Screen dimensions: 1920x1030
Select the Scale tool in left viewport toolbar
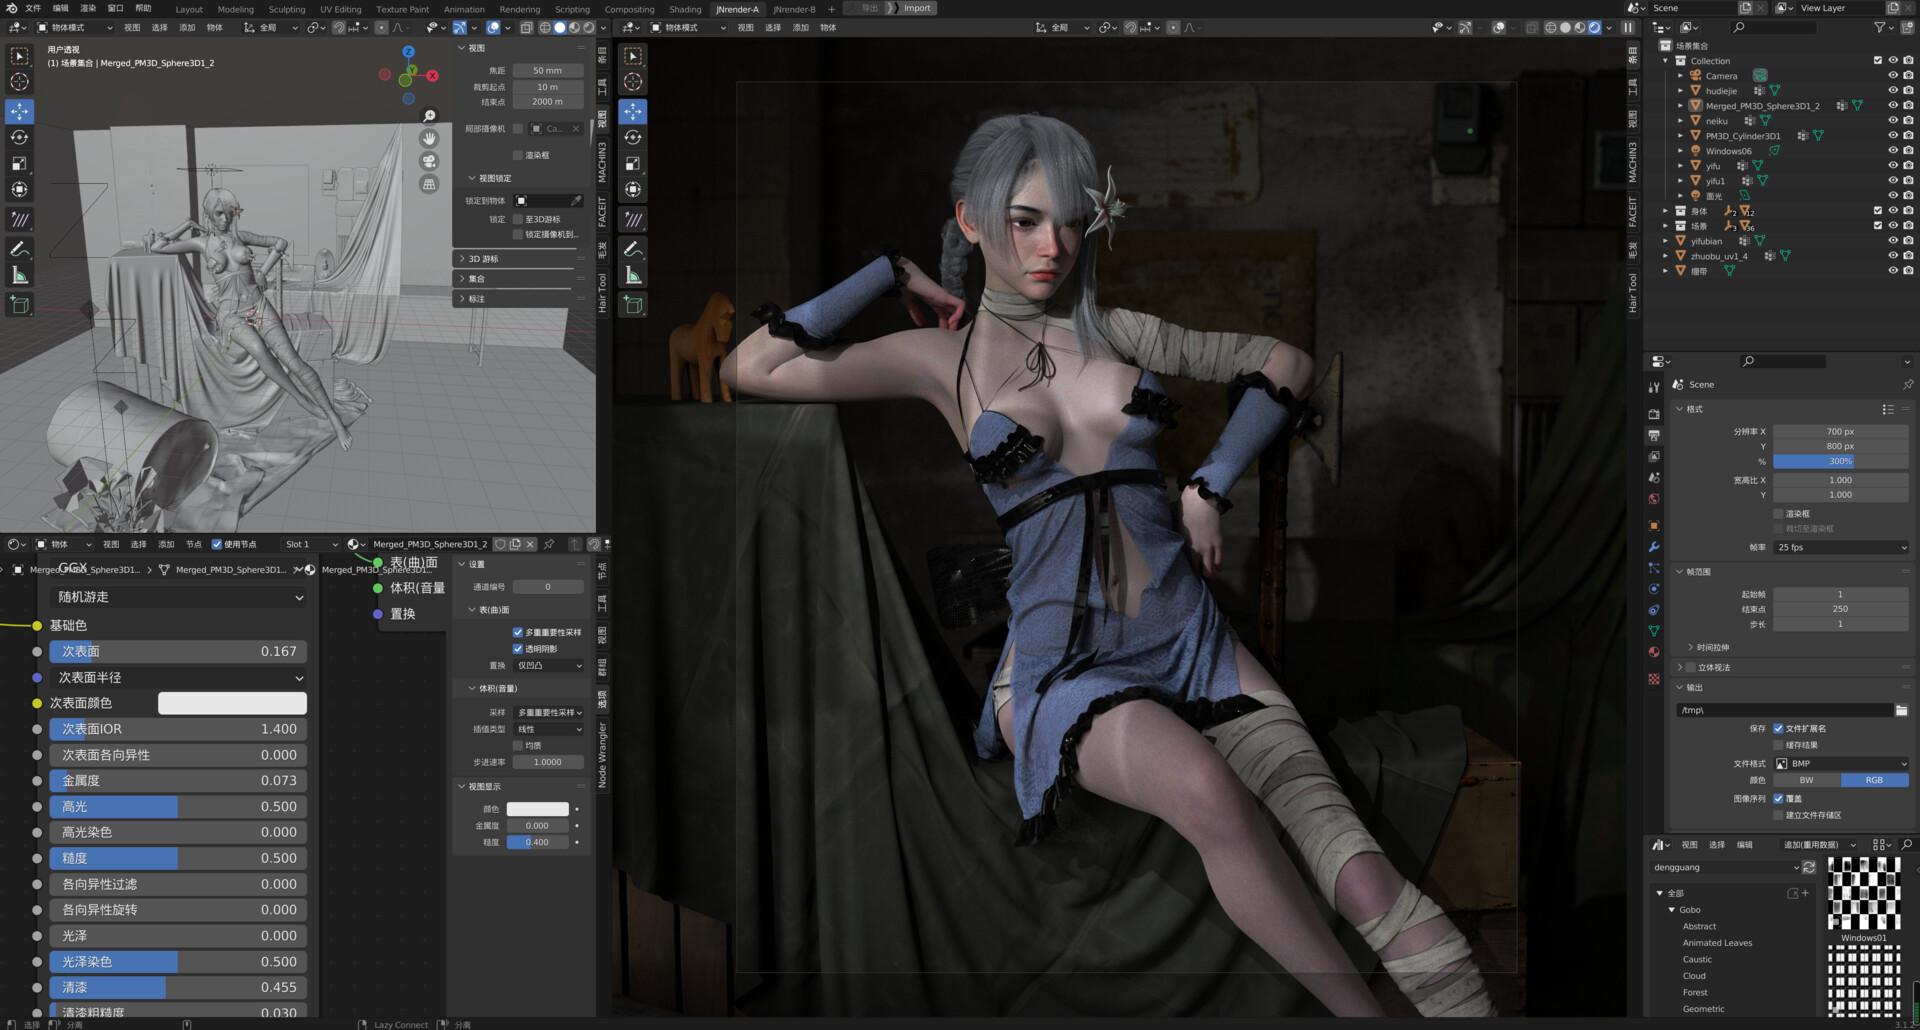tap(19, 163)
